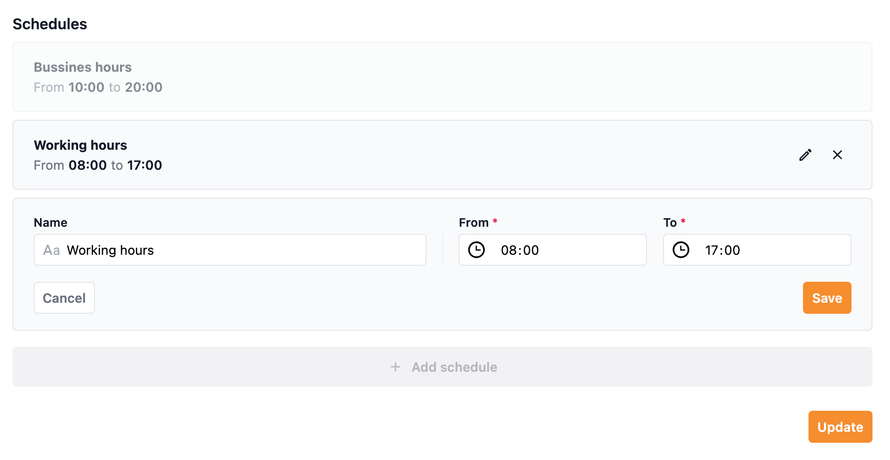Click the required From label
Image resolution: width=890 pixels, height=460 pixels.
(474, 222)
